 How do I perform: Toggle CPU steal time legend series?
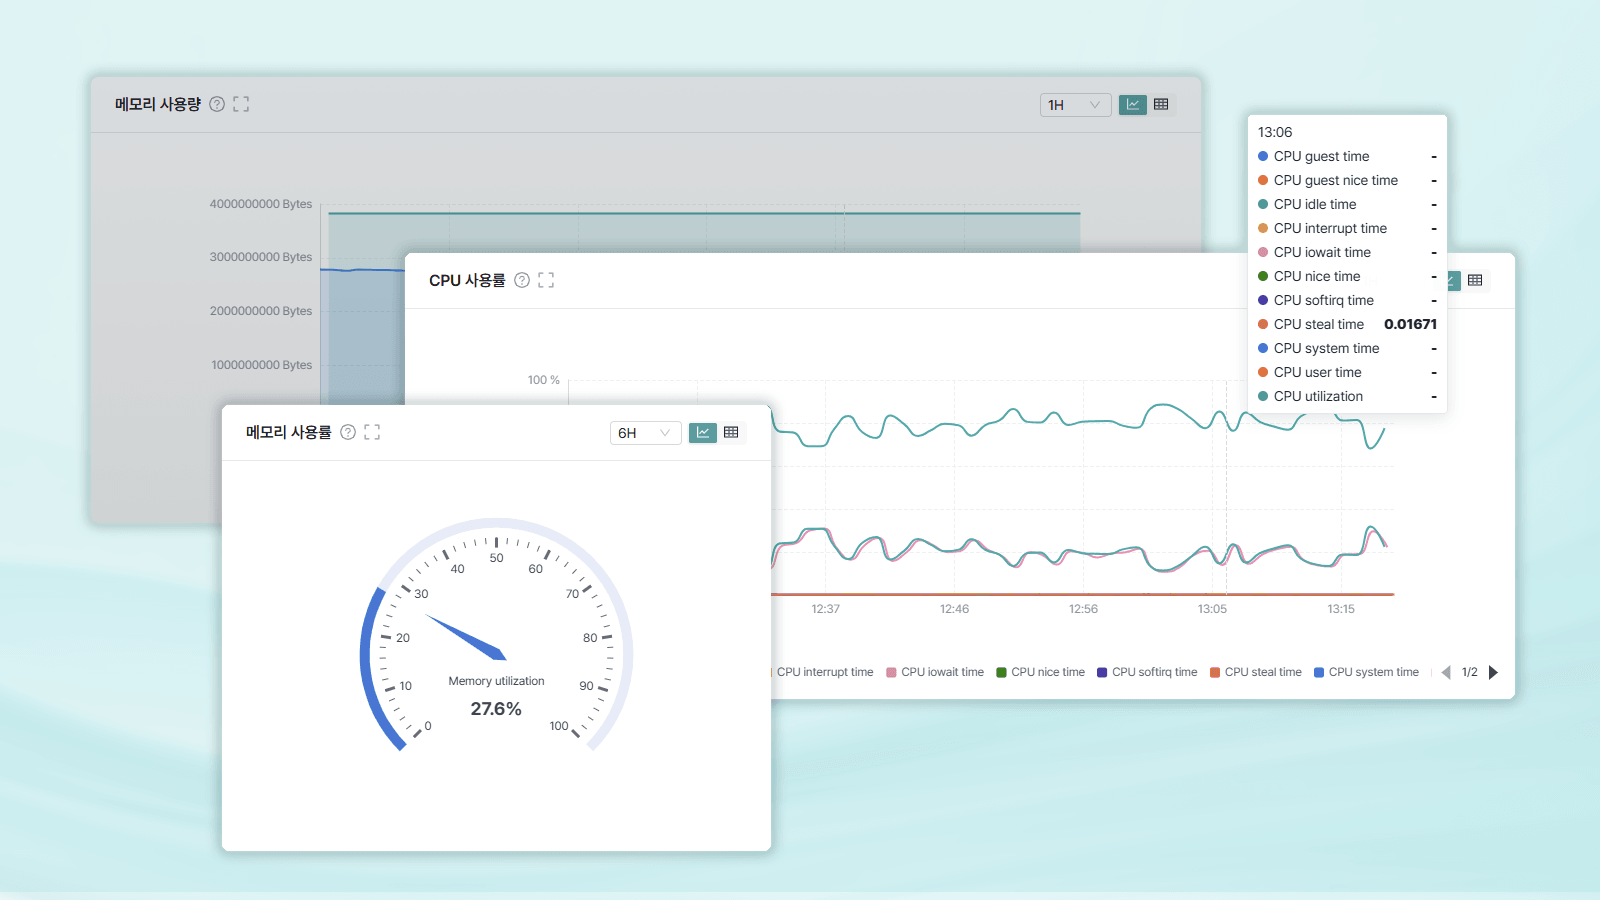(x=1256, y=672)
